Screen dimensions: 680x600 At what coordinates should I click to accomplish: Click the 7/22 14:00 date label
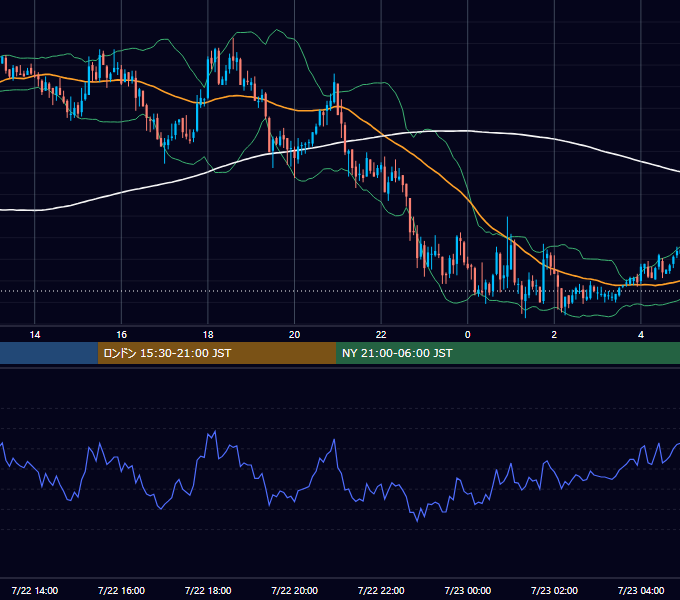(x=35, y=590)
